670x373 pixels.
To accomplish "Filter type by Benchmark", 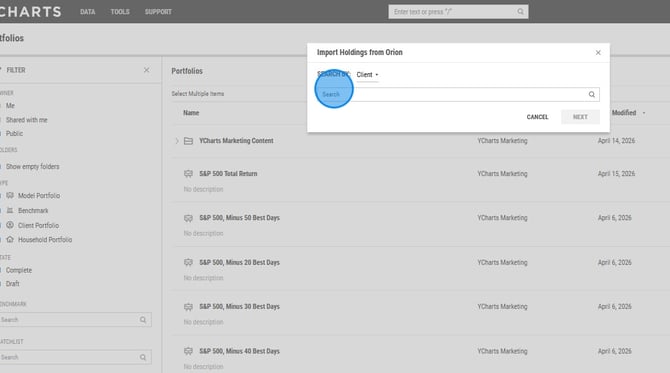I will 33,211.
